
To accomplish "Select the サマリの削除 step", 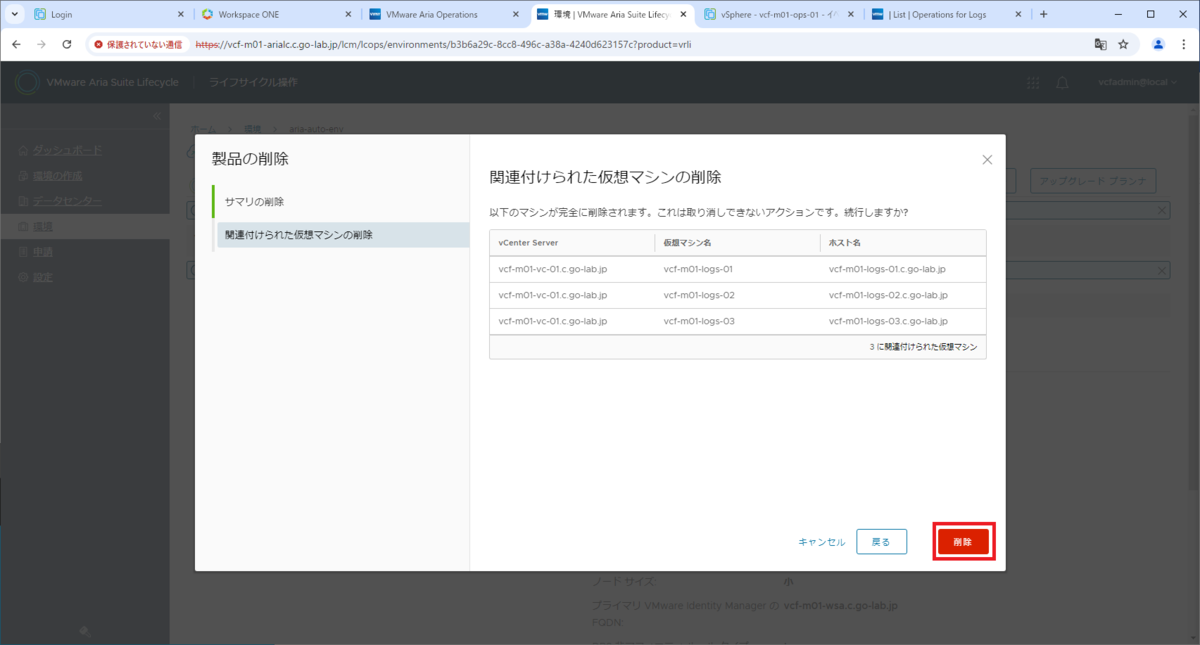I will coord(341,202).
